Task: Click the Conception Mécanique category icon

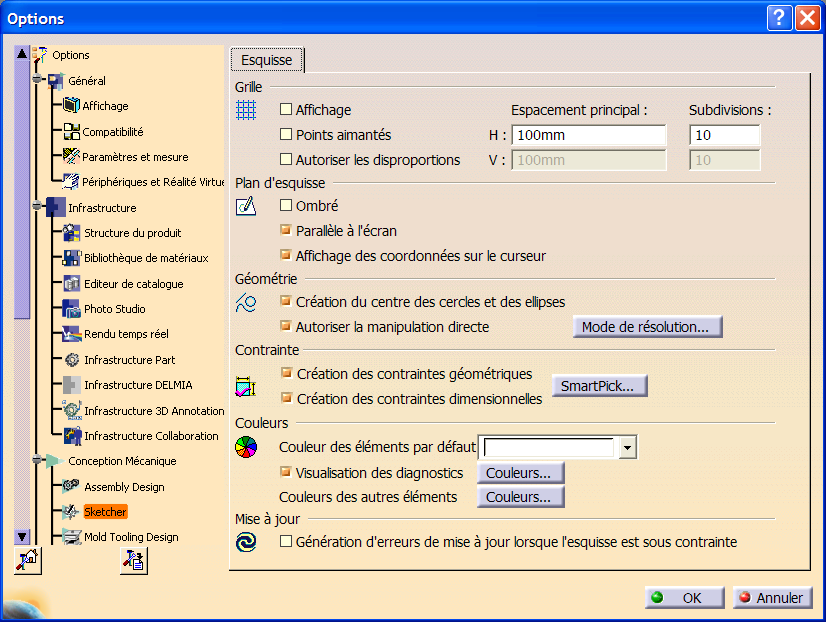Action: tap(55, 461)
